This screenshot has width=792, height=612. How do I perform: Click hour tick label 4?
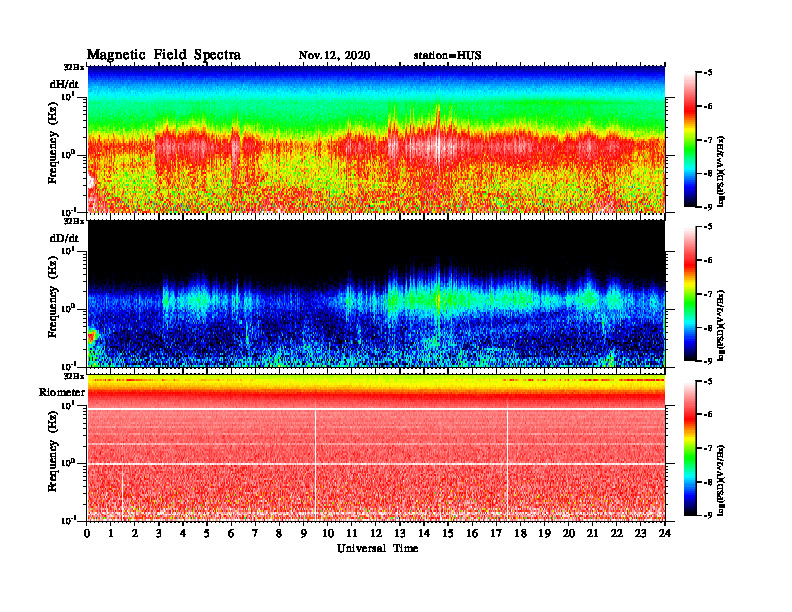pos(183,533)
